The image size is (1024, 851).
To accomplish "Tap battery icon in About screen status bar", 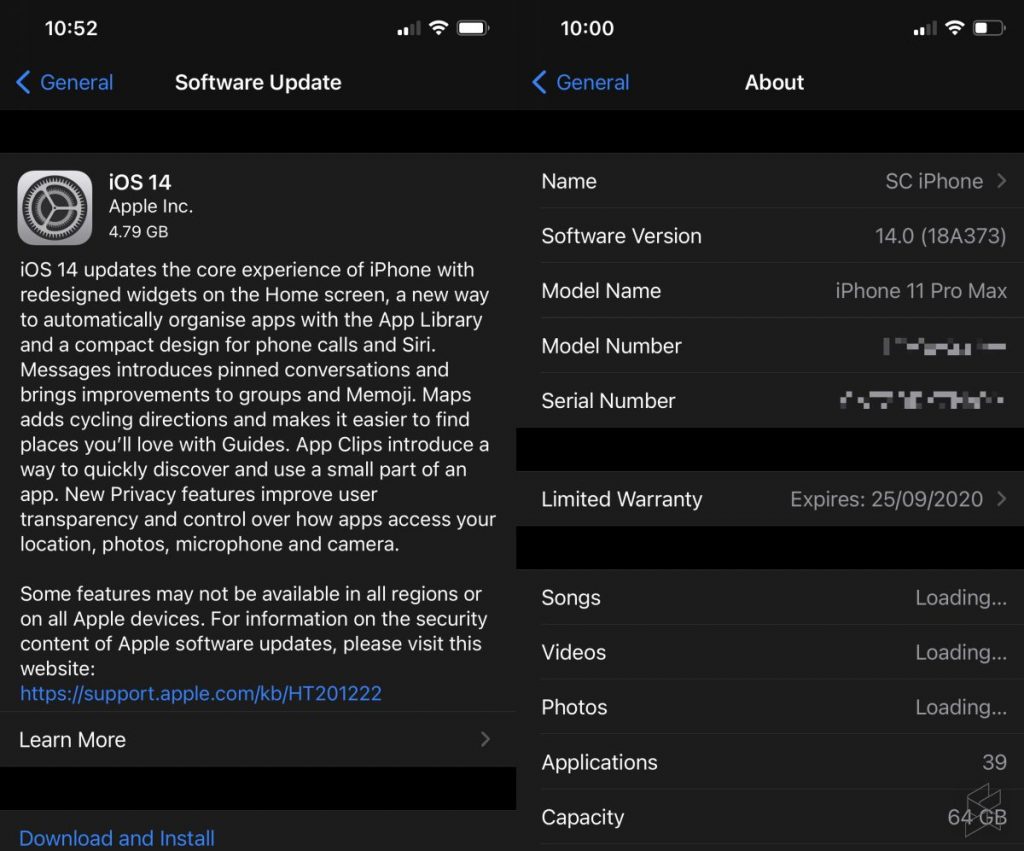I will pos(989,28).
